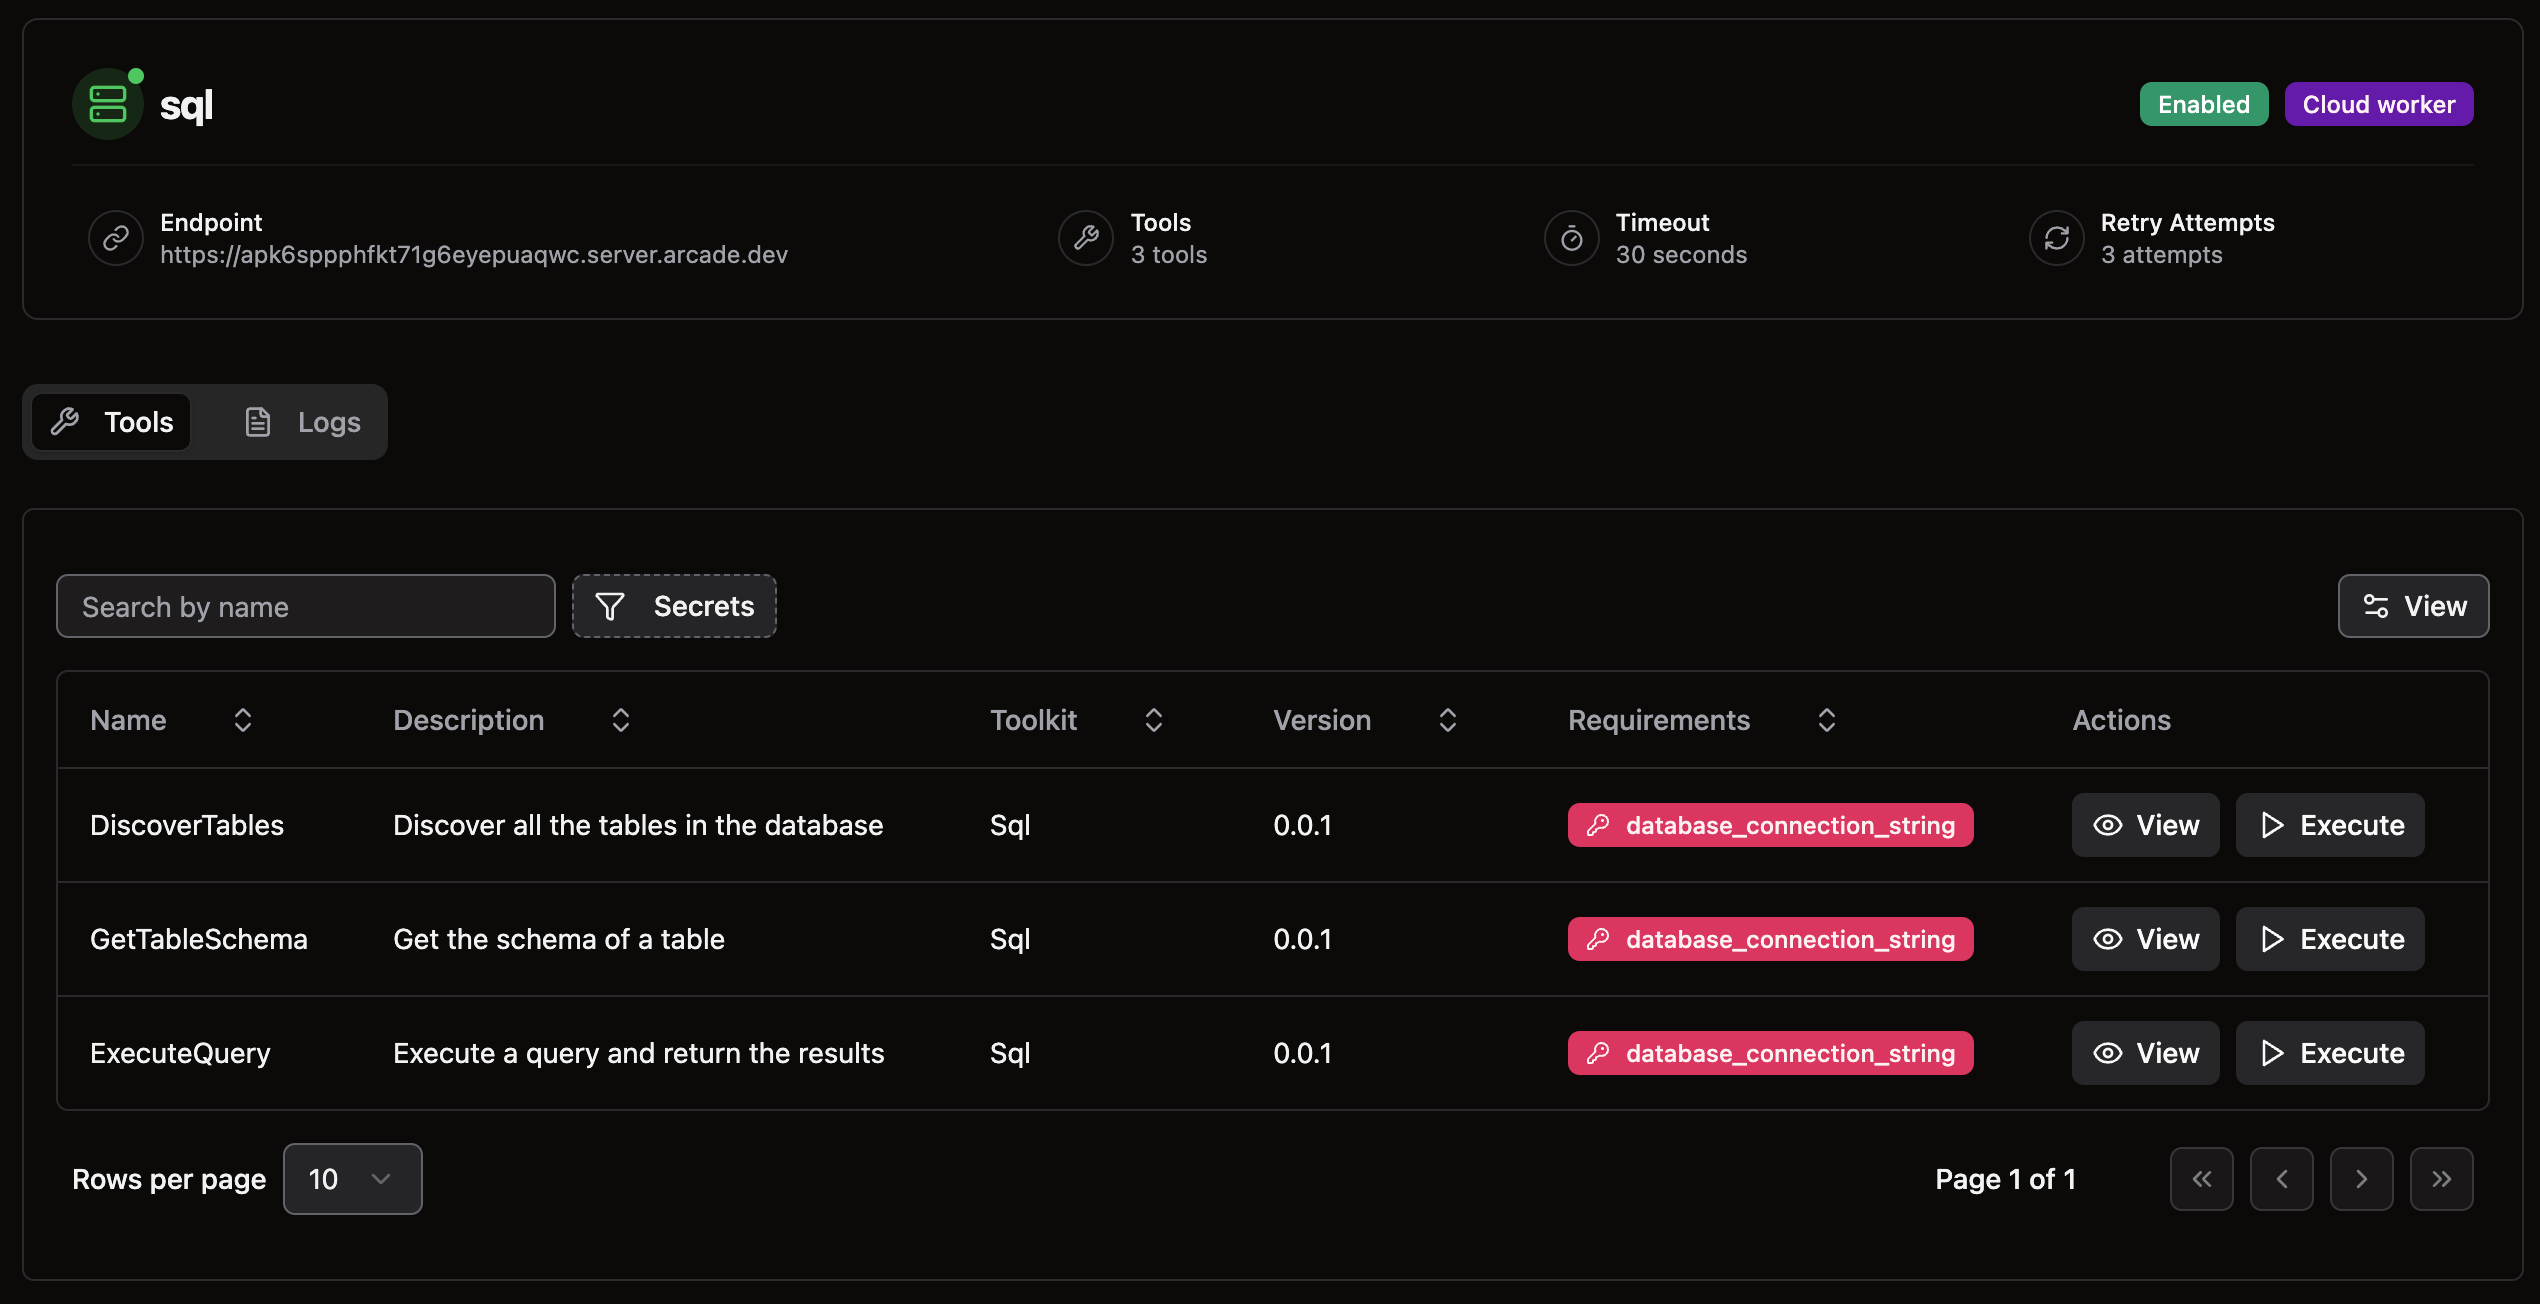Click the sql worker logo icon
The image size is (2540, 1304).
tap(107, 103)
